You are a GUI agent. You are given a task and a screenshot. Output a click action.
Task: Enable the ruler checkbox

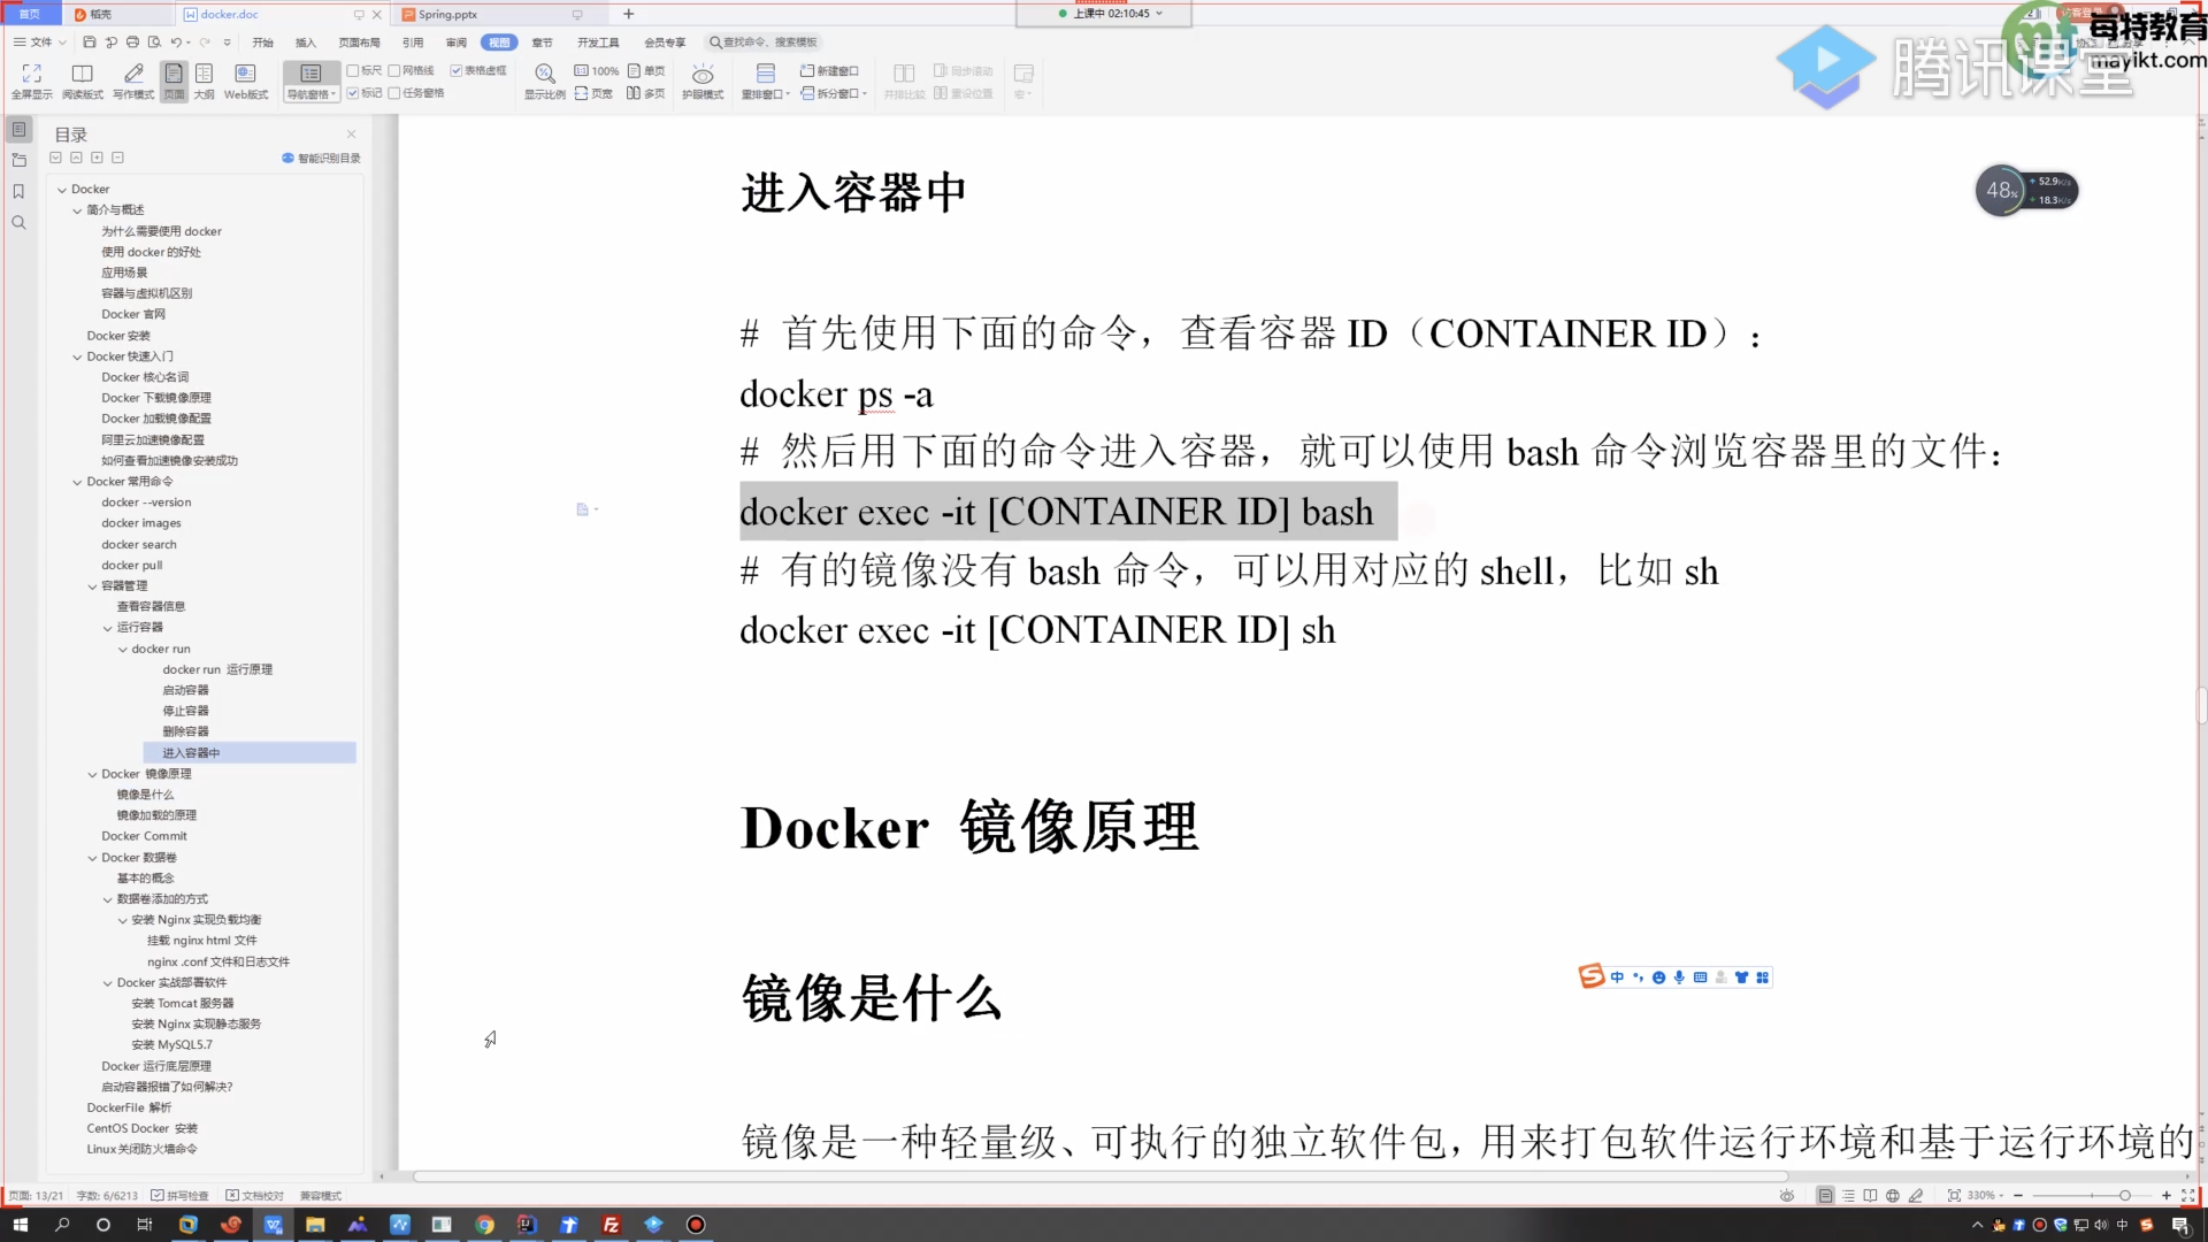tap(353, 70)
